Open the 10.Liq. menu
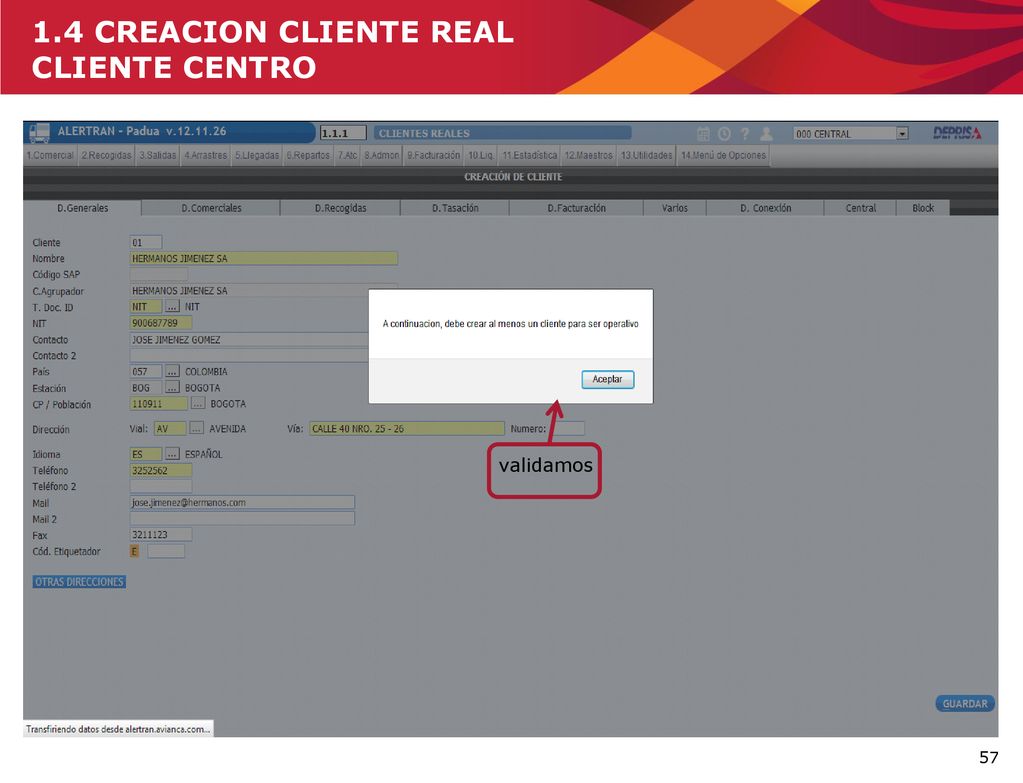This screenshot has height=783, width=1023. pos(481,155)
